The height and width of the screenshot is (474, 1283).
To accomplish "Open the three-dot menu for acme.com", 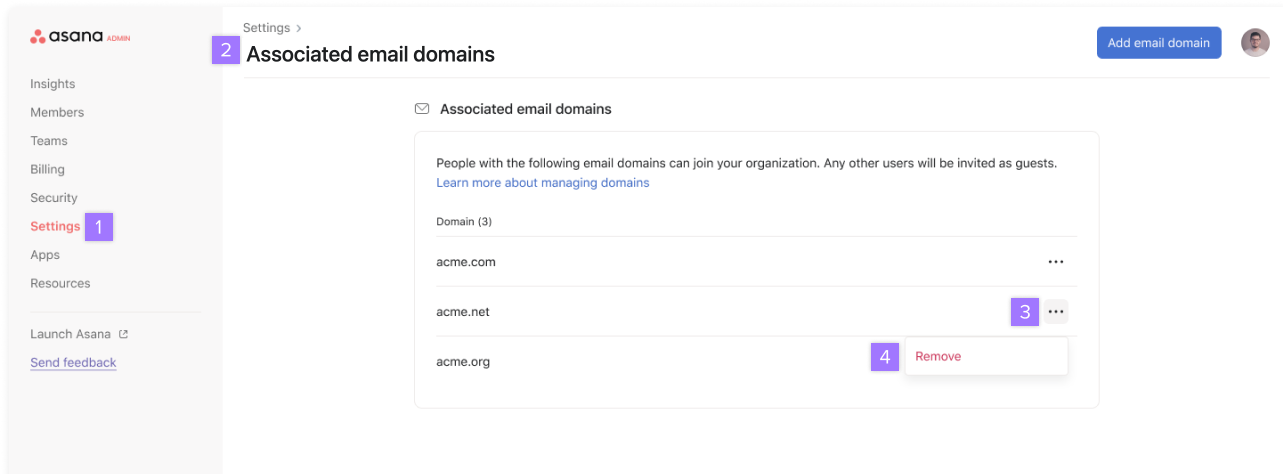I will point(1055,262).
